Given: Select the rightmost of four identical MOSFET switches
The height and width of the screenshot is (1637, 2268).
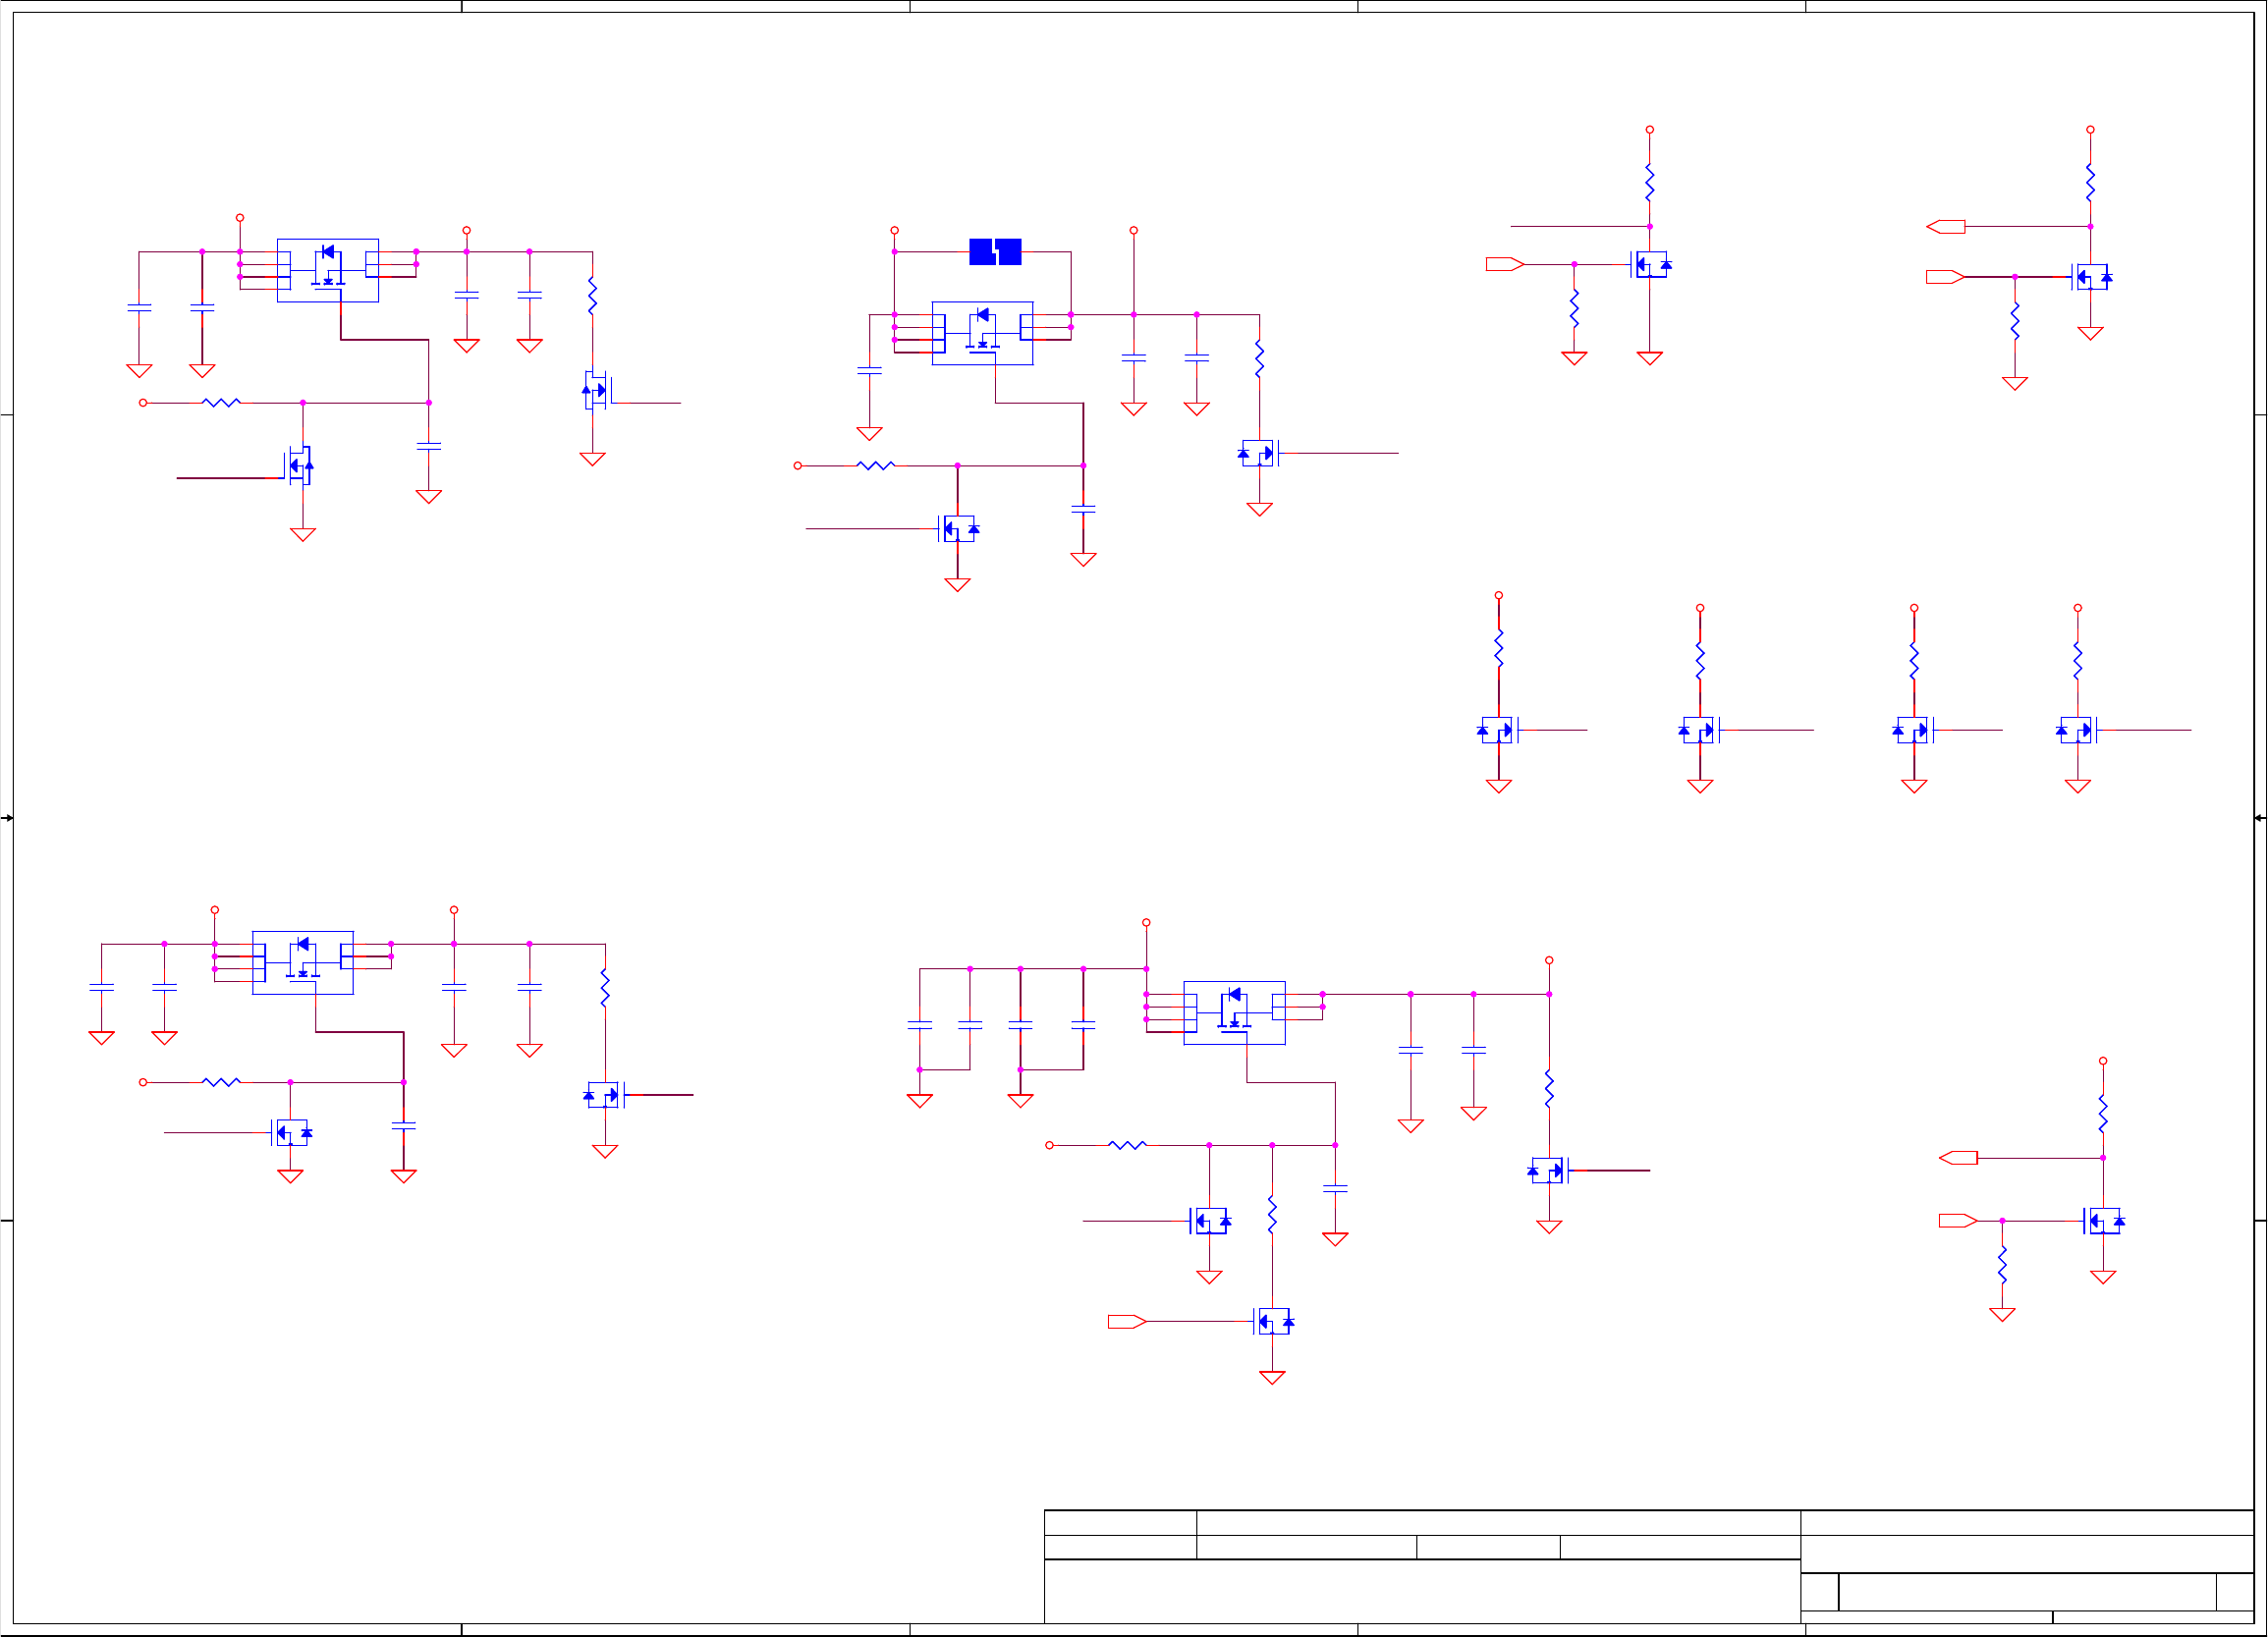Looking at the screenshot, I should pos(2077,731).
